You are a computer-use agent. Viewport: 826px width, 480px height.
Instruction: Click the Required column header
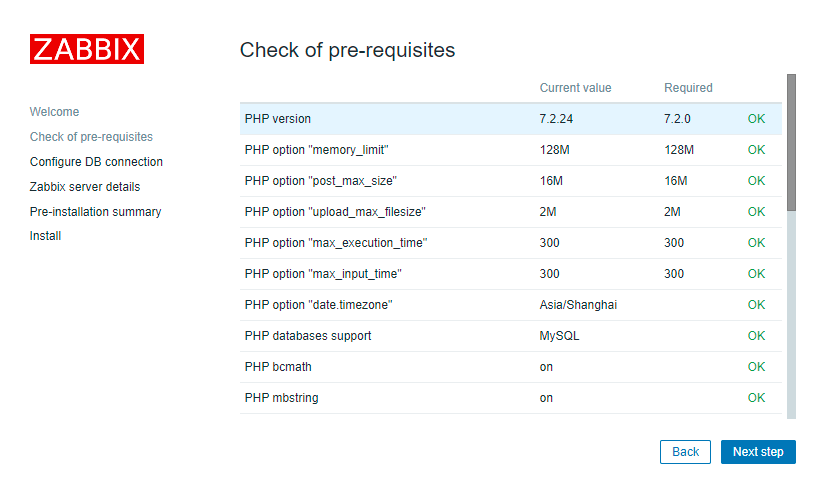coord(688,88)
